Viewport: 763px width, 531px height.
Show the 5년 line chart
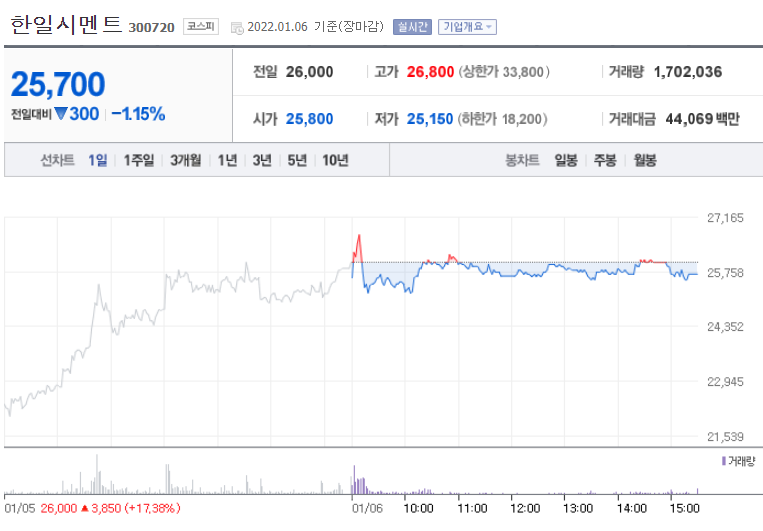[x=297, y=160]
